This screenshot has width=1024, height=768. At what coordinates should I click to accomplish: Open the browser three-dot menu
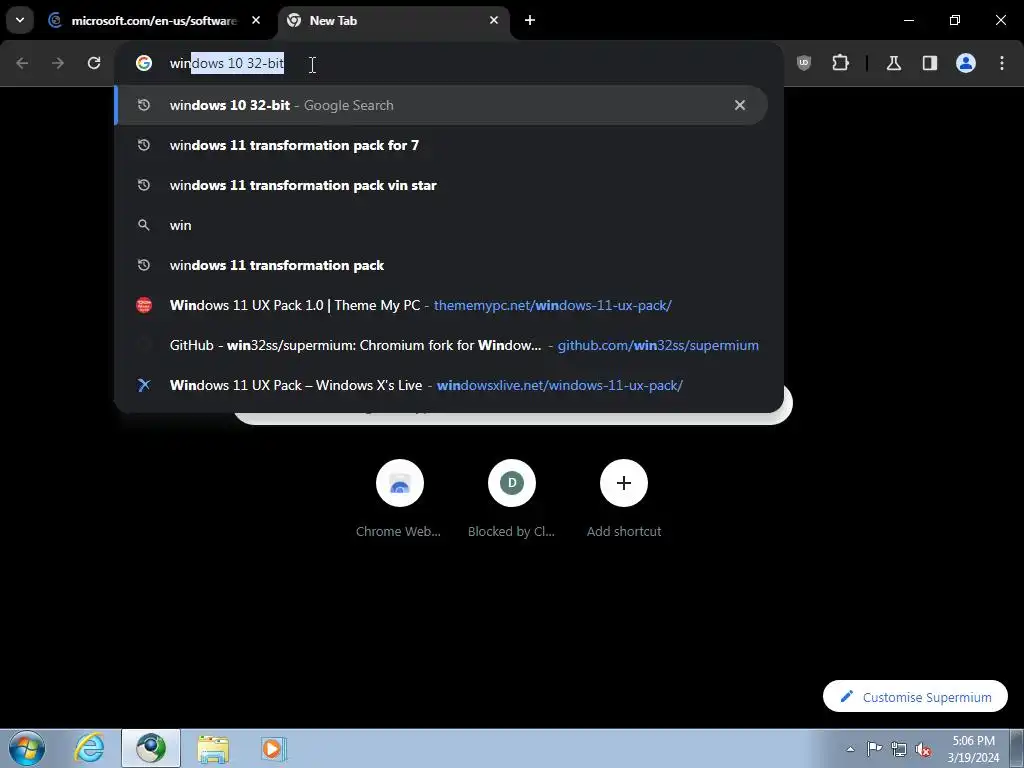pyautogui.click(x=1002, y=63)
